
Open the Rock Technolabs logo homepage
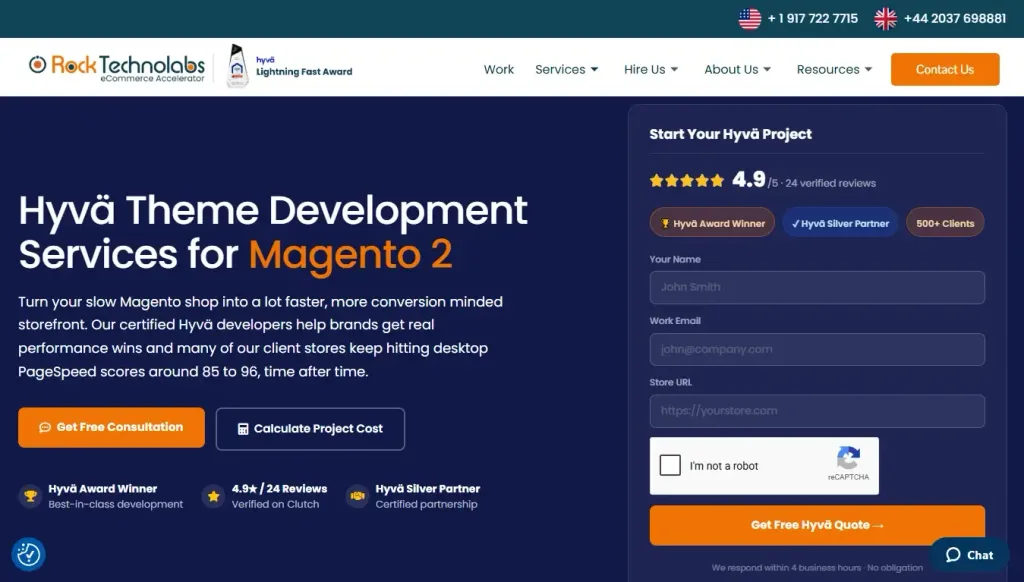116,67
